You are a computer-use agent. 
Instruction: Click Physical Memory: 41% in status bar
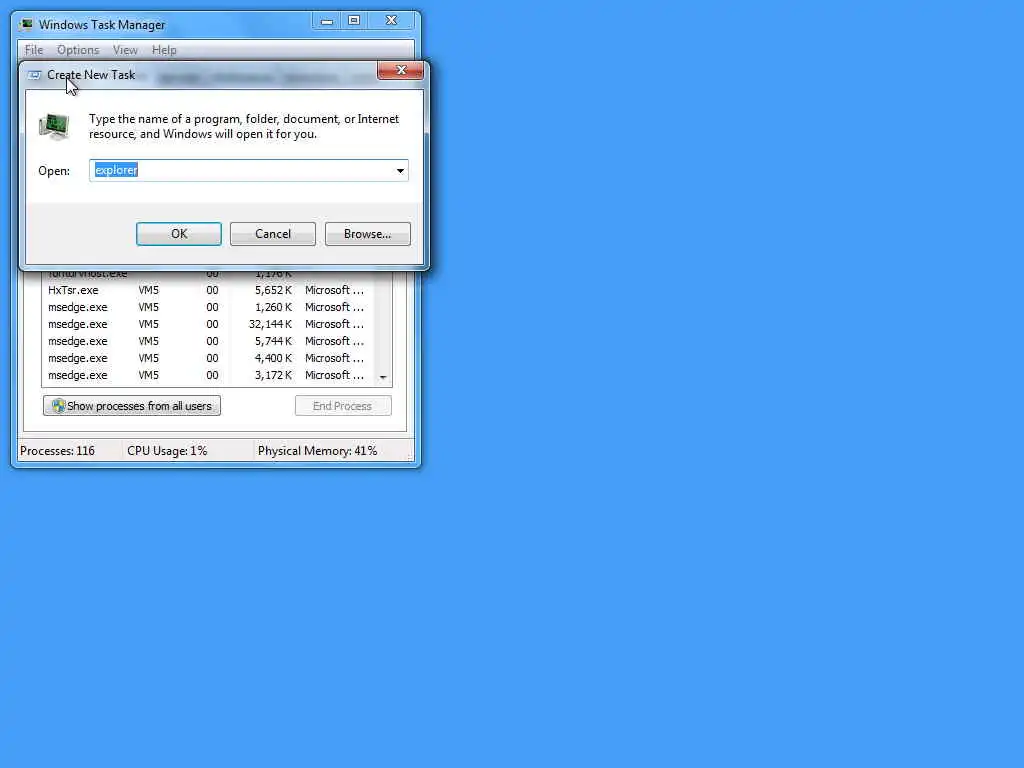(x=317, y=451)
